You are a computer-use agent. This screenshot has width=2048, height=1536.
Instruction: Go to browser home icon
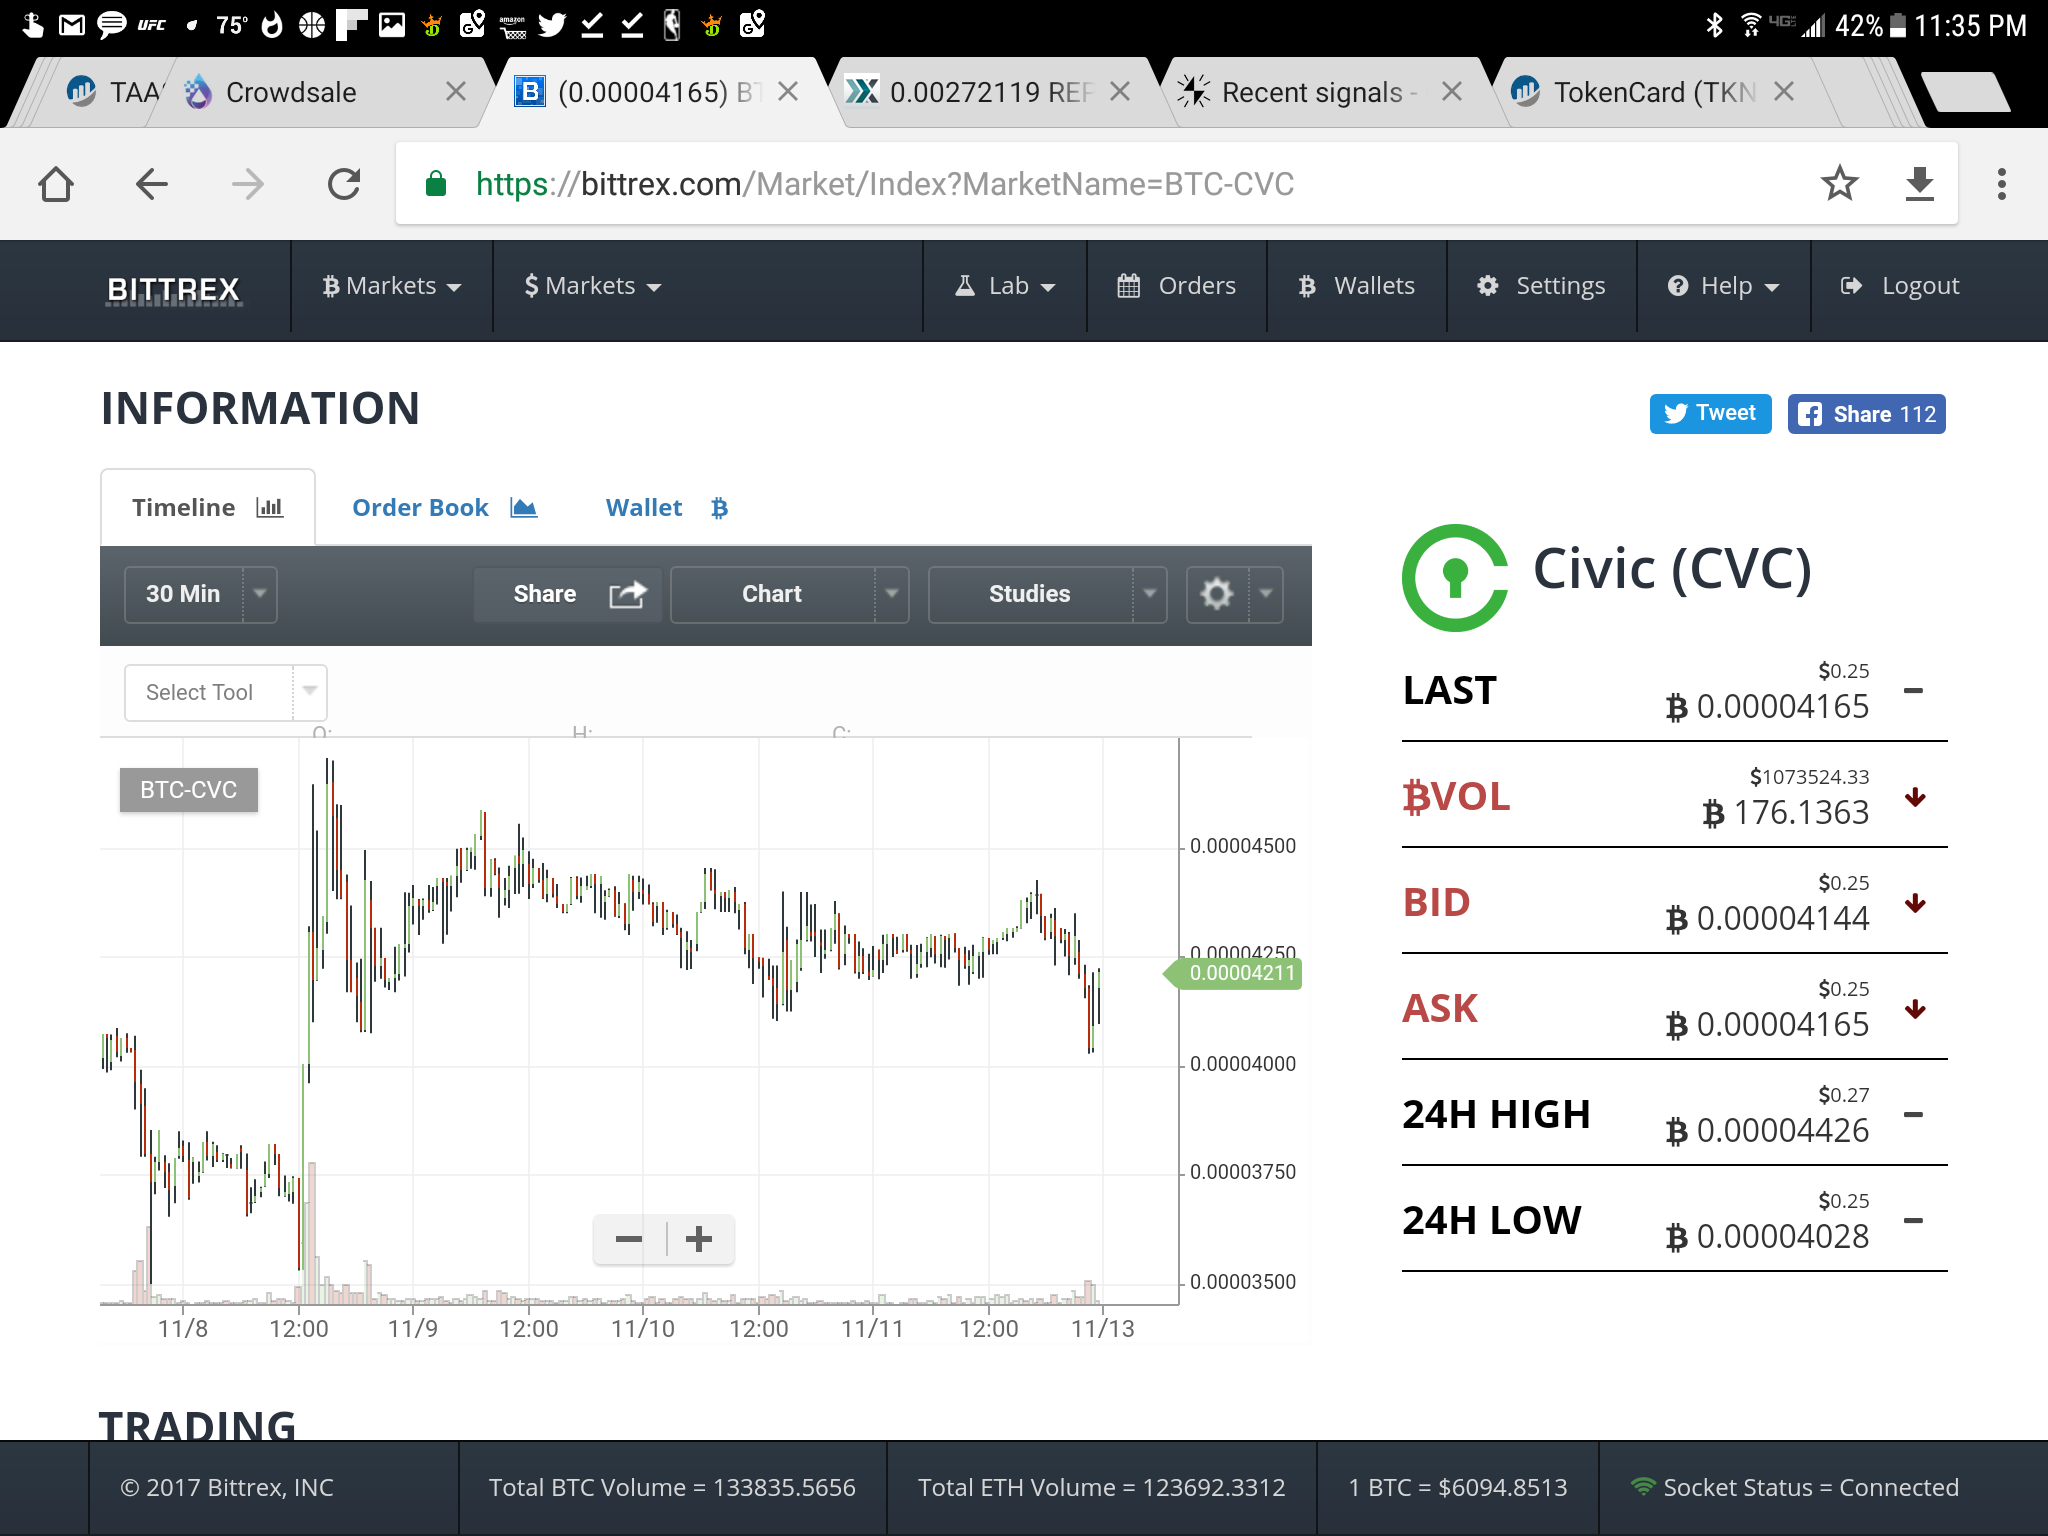(x=56, y=184)
